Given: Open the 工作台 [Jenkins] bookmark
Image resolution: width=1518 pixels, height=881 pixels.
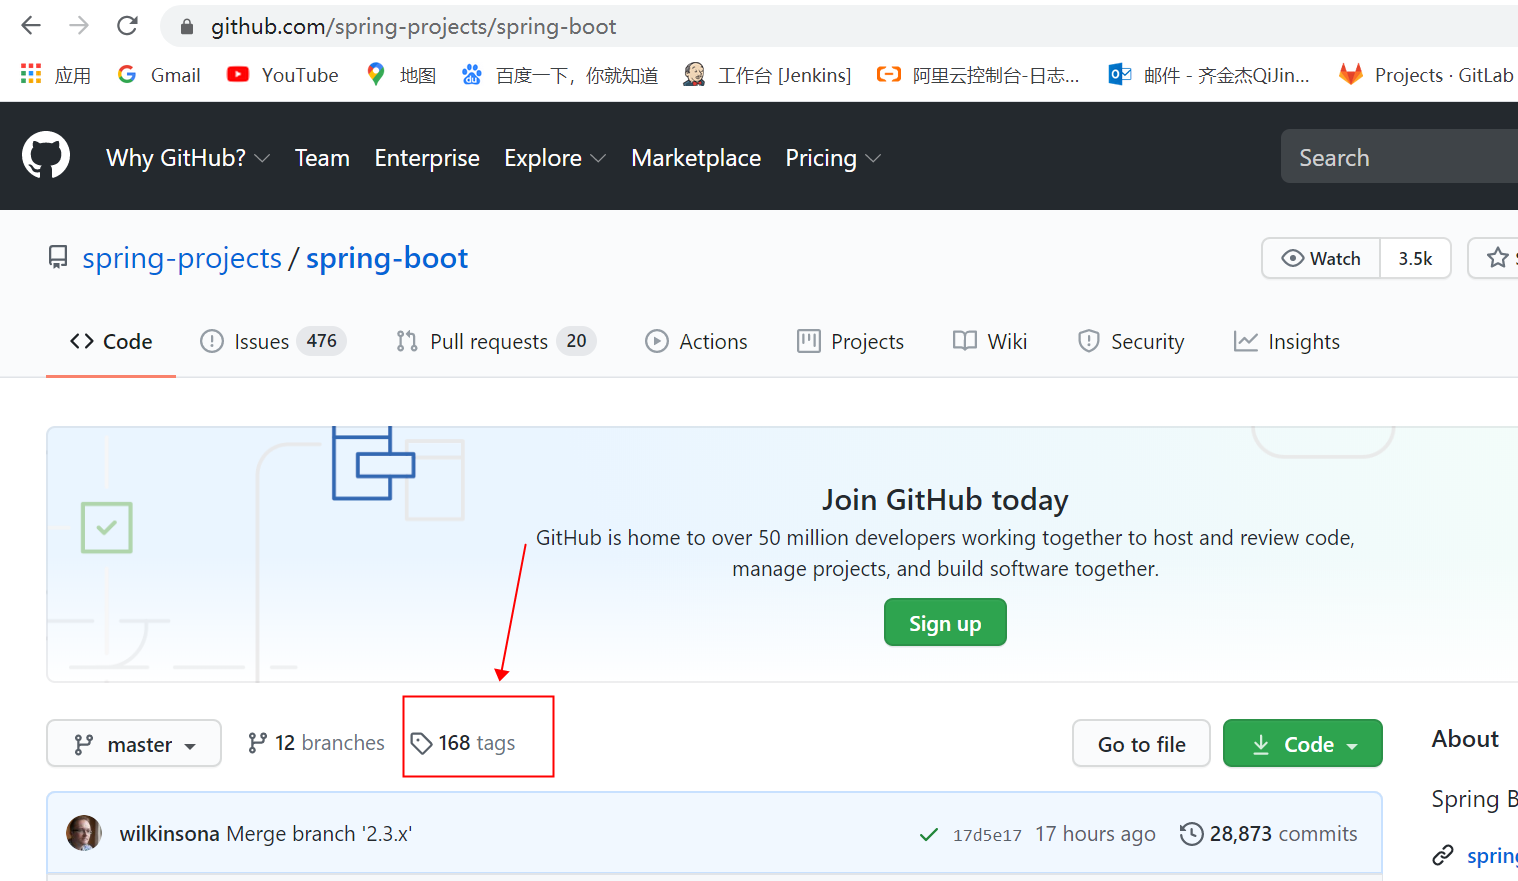Looking at the screenshot, I should (x=767, y=75).
